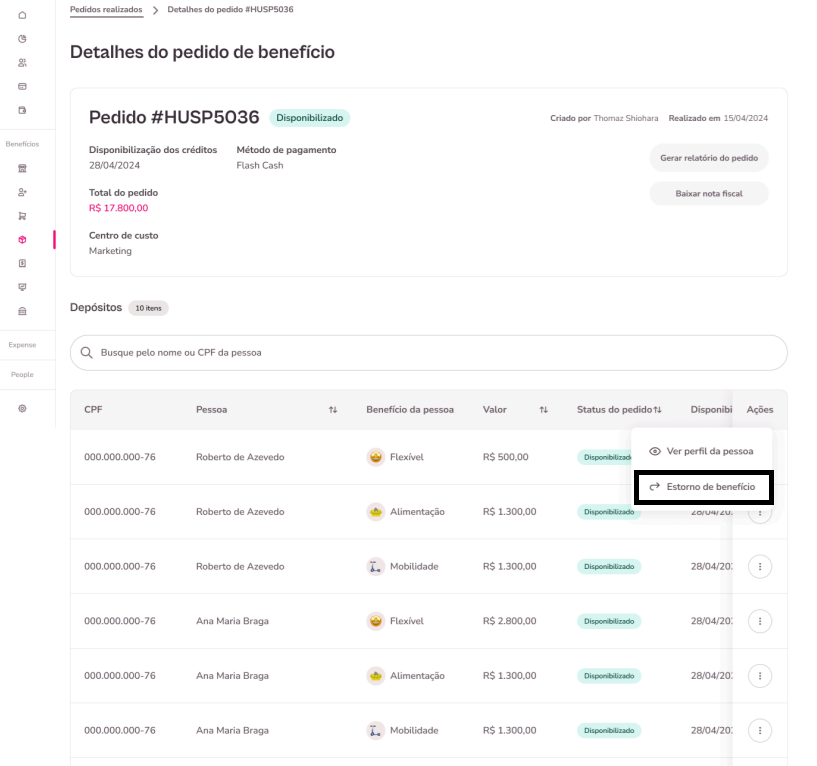Open actions for Roberto de Azevedo's Mobilidade row
The image size is (817, 766).
coord(760,566)
